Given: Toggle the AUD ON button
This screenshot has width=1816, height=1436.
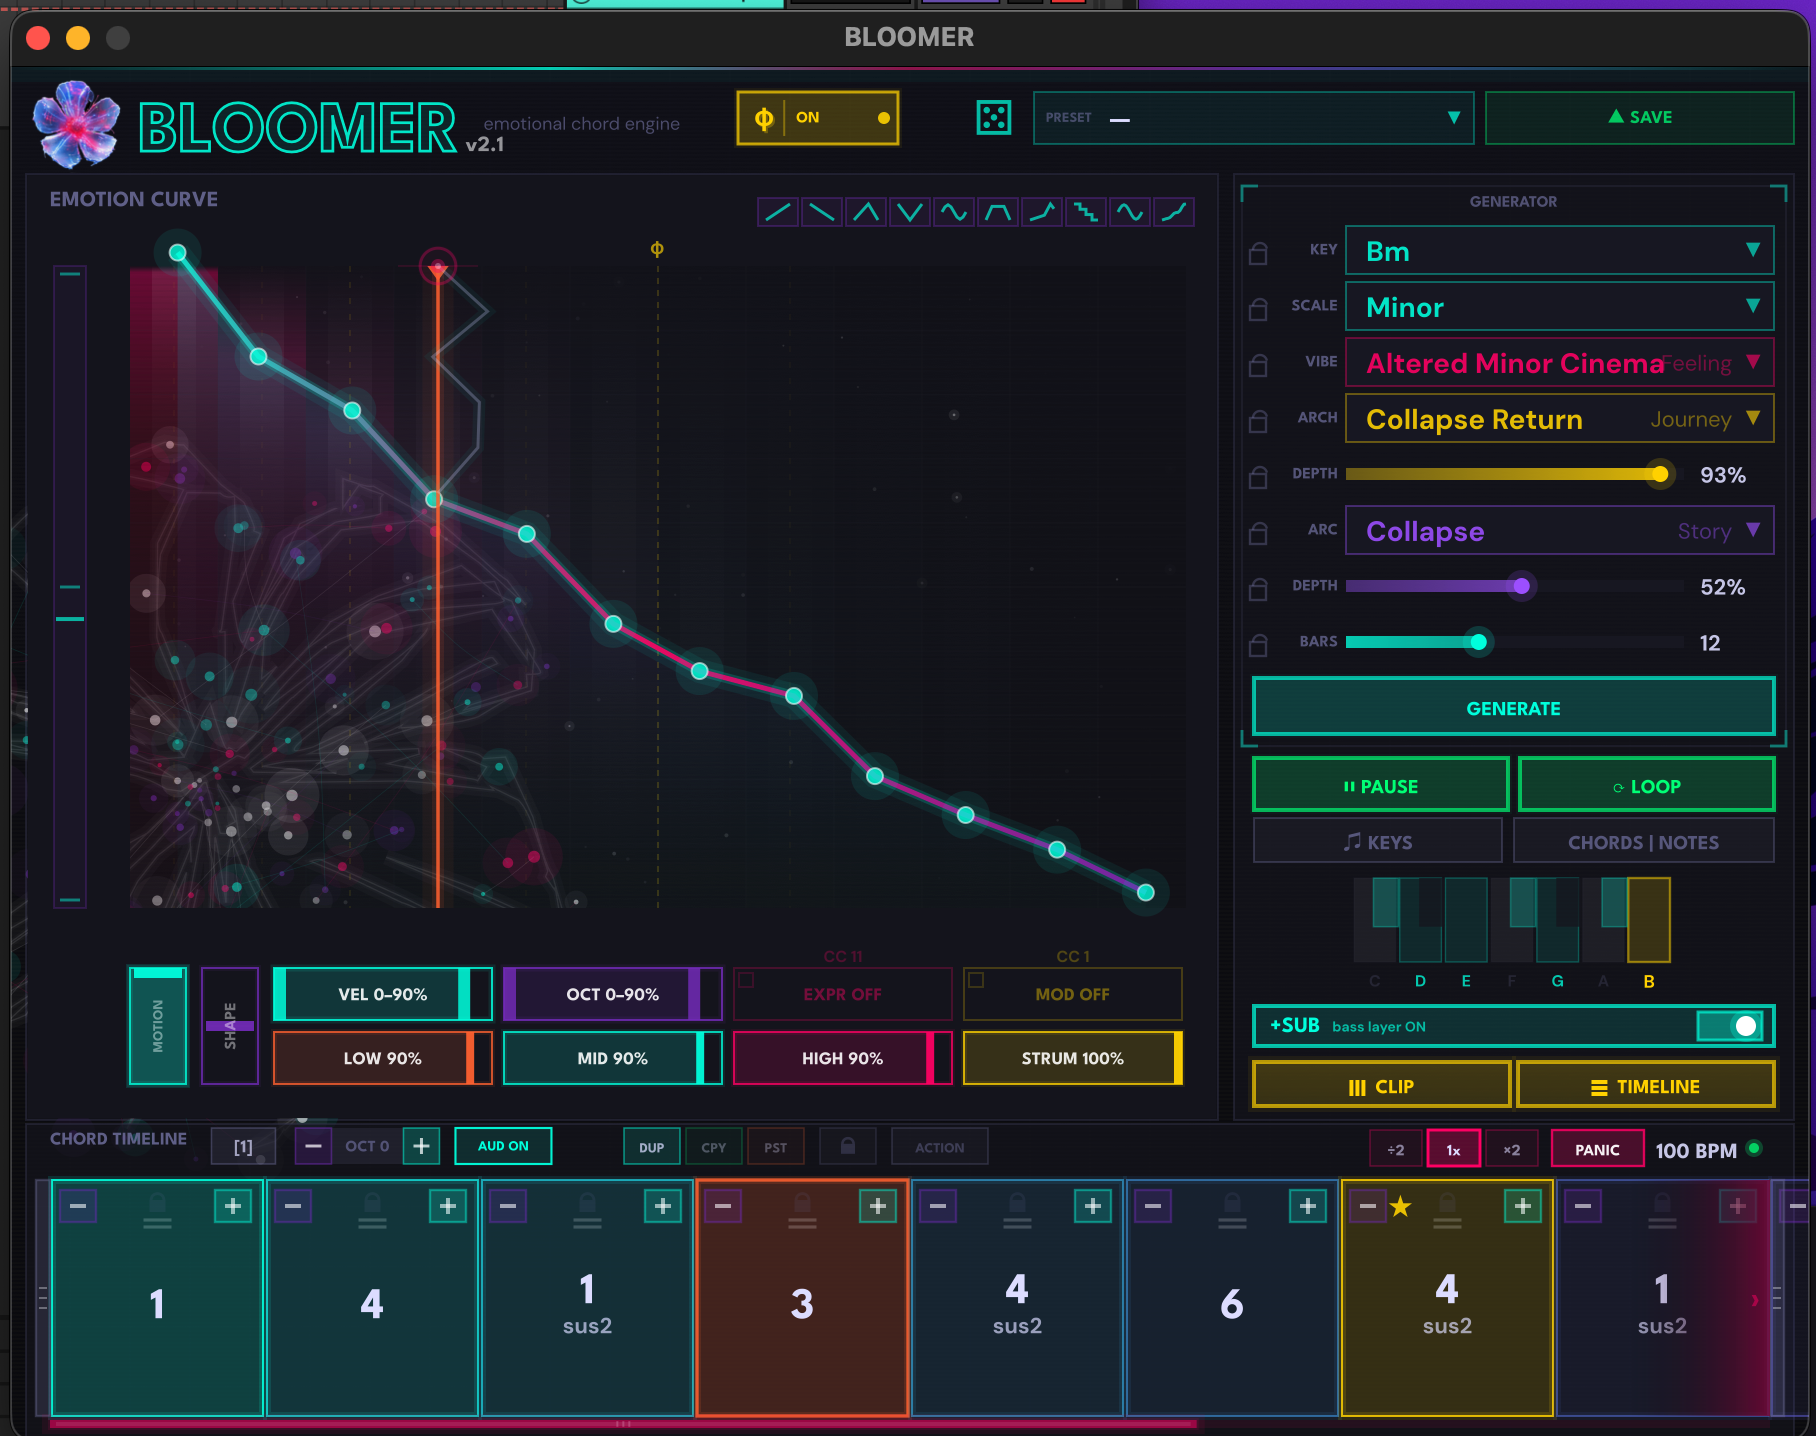Looking at the screenshot, I should [x=503, y=1146].
